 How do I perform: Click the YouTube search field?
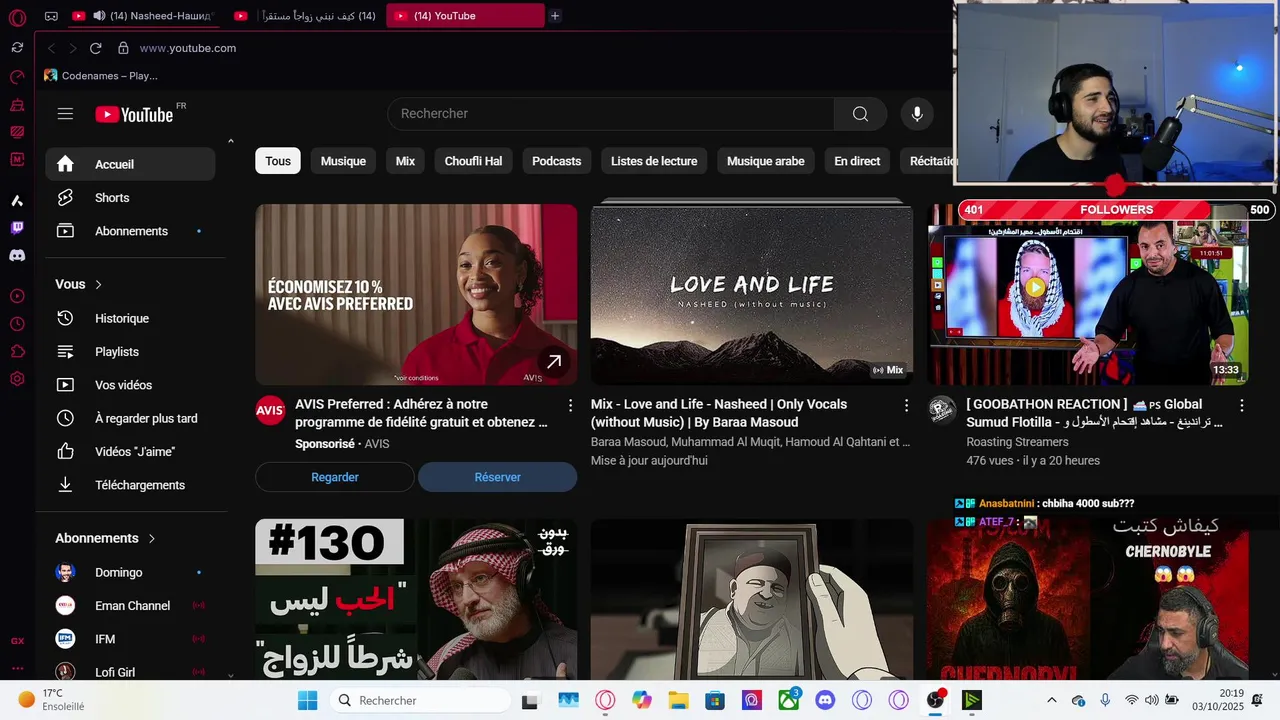[x=611, y=114]
